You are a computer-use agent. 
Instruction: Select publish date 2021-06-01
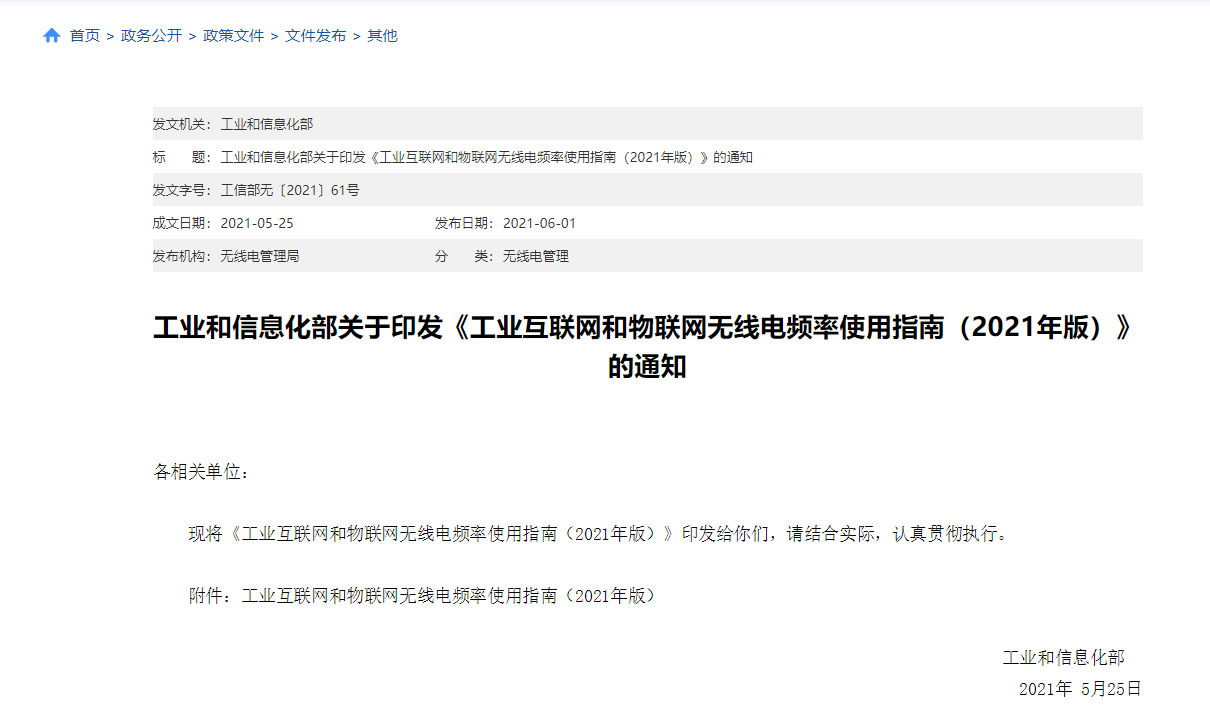pos(539,223)
